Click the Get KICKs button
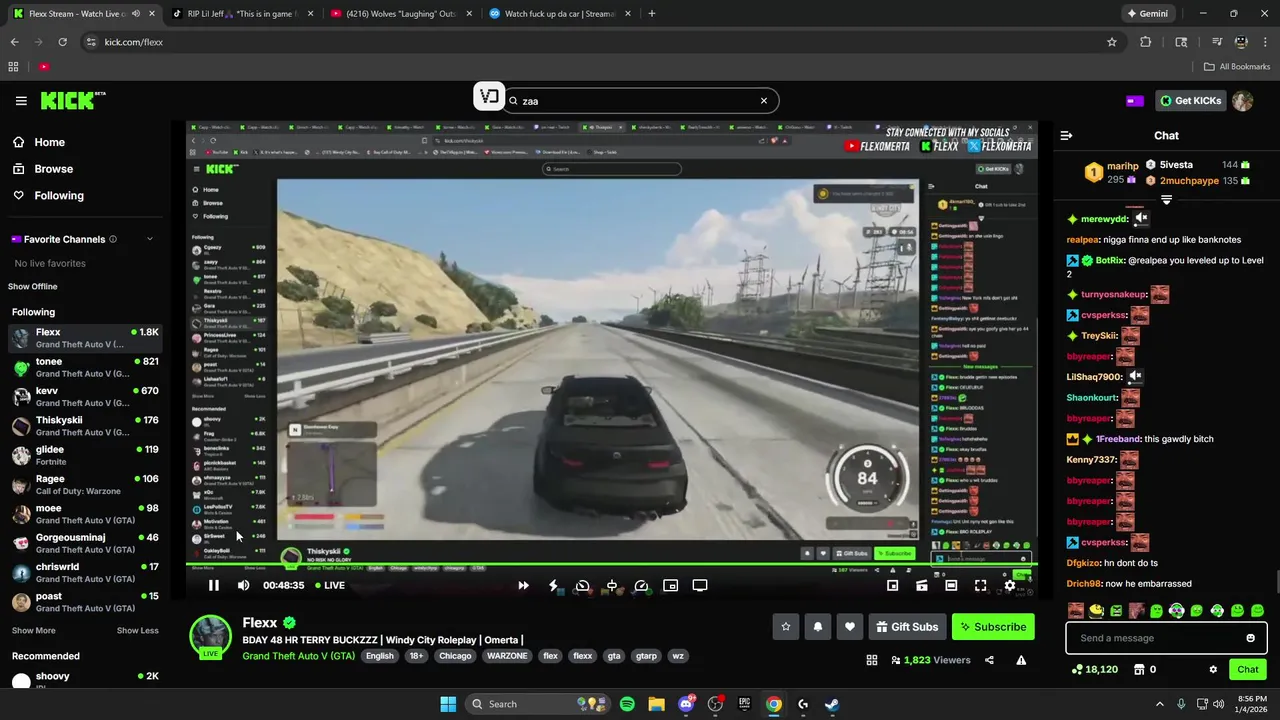 [x=1190, y=101]
